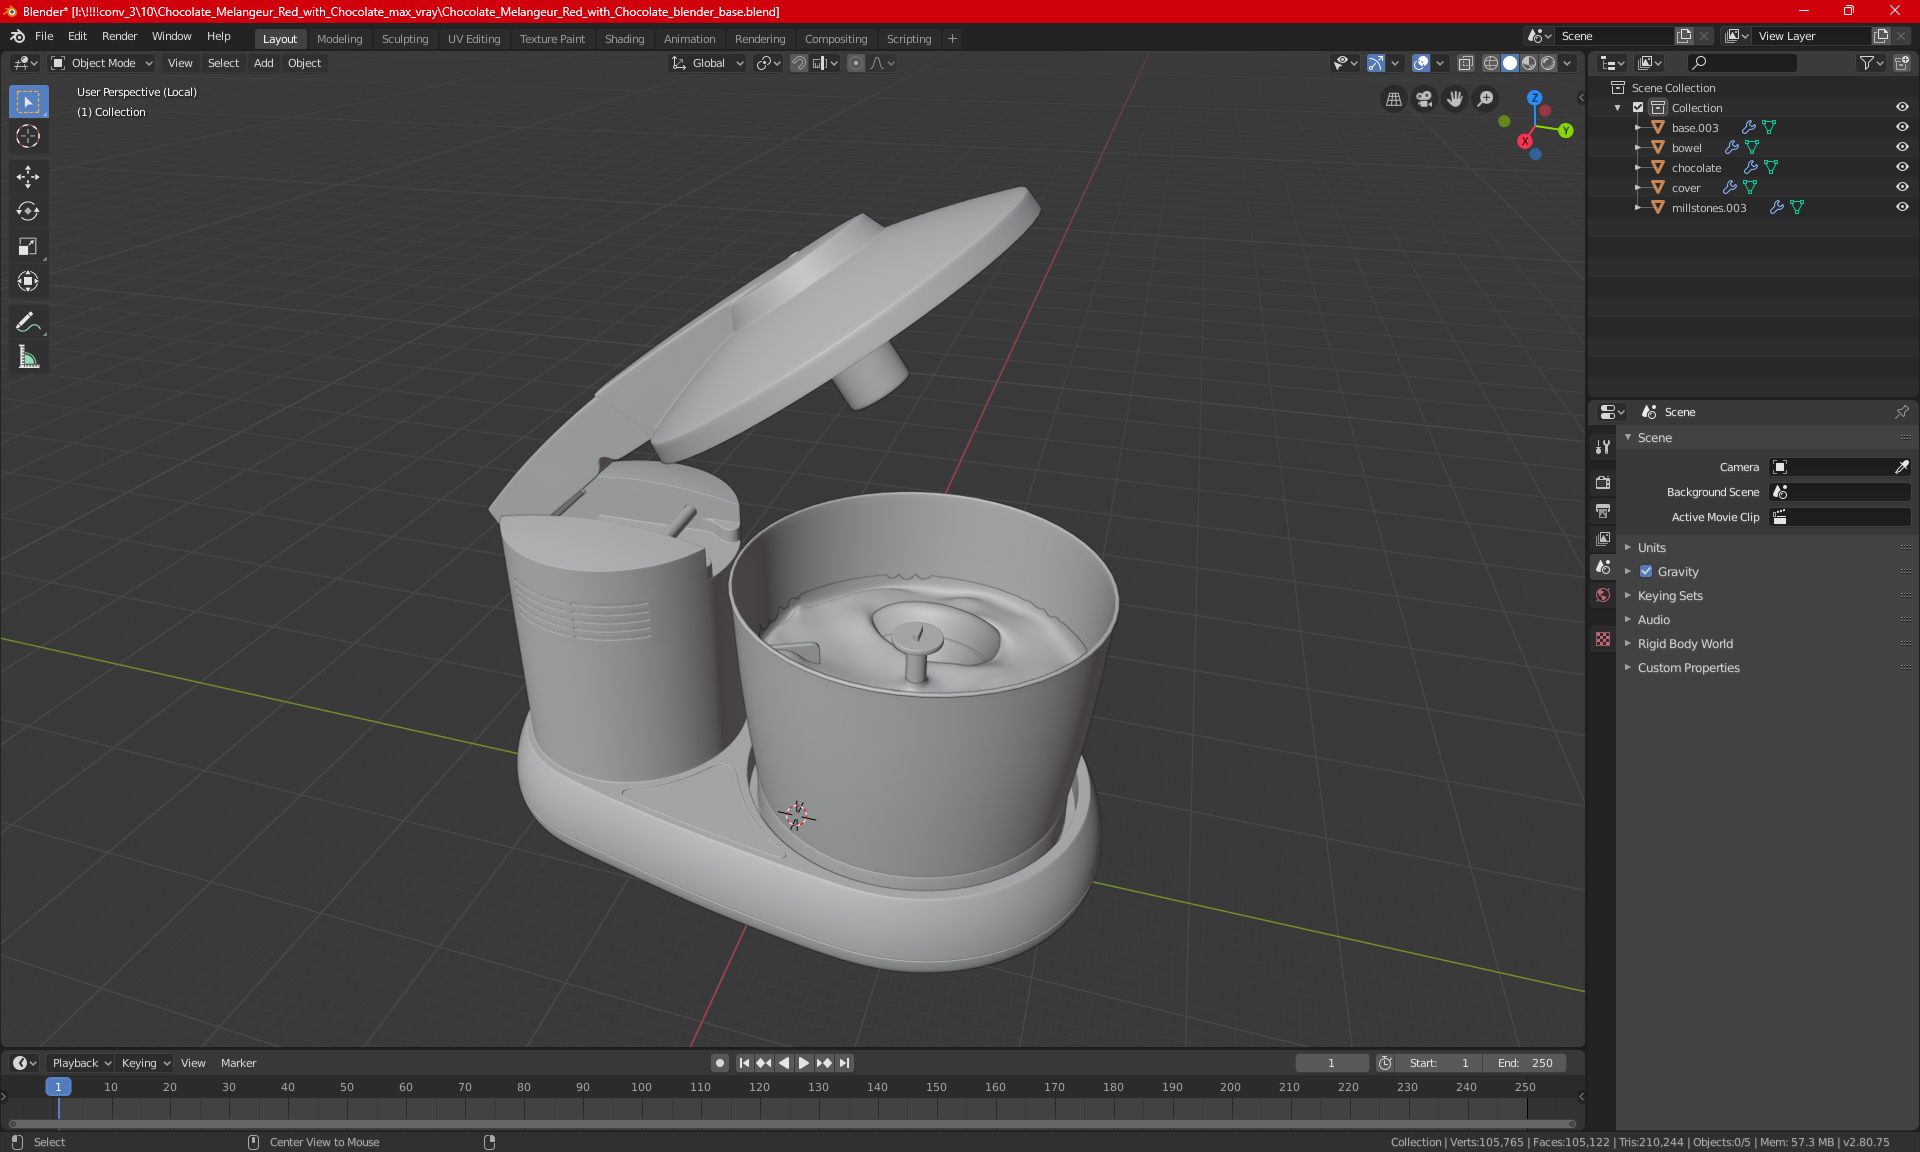Open the World properties tab
Image resolution: width=1920 pixels, height=1152 pixels.
point(1603,595)
